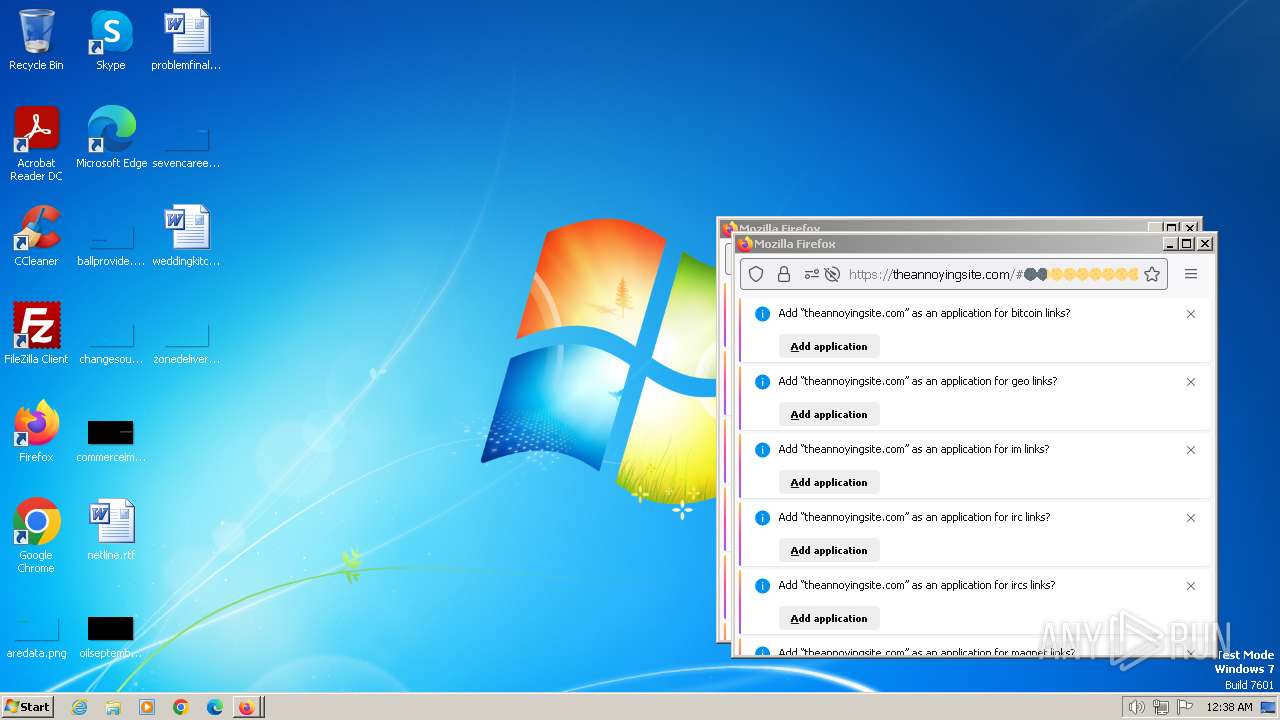
Task: Add application for ircs links
Action: click(x=829, y=618)
